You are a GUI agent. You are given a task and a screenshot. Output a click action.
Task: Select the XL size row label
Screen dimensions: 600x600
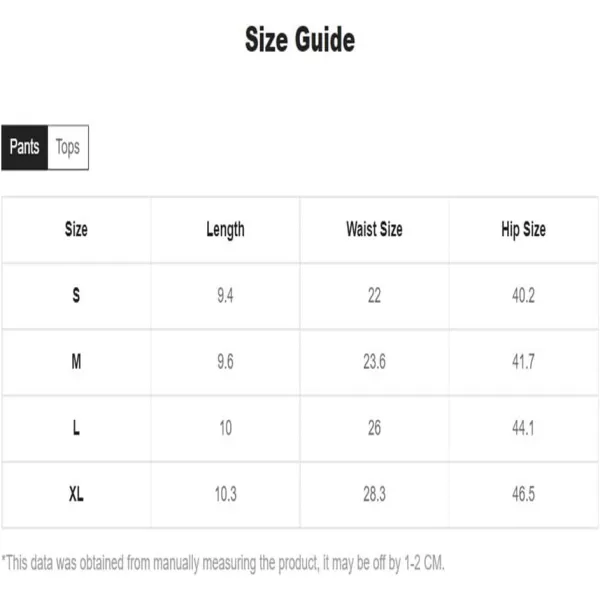pos(76,494)
